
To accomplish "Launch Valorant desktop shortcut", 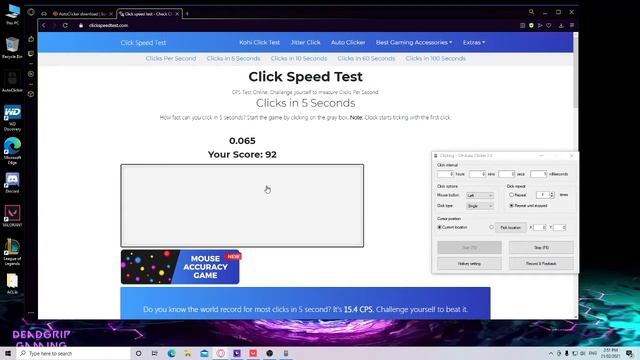I will tap(12, 216).
